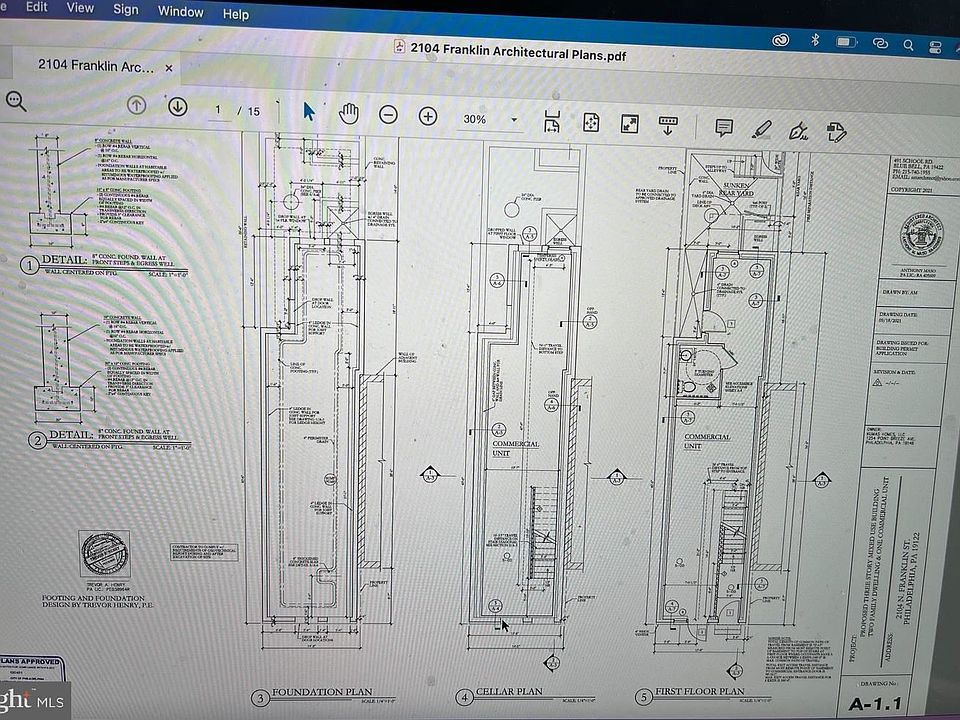Click the "SUNKEN REAR YARD" label

(736, 189)
